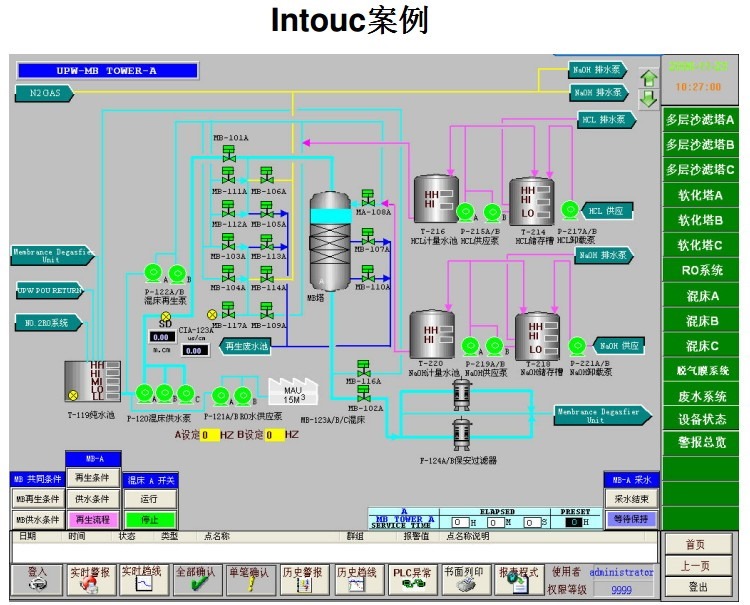Click the P-217A/B HCL unloading pump
This screenshot has width=750, height=605.
[569, 210]
